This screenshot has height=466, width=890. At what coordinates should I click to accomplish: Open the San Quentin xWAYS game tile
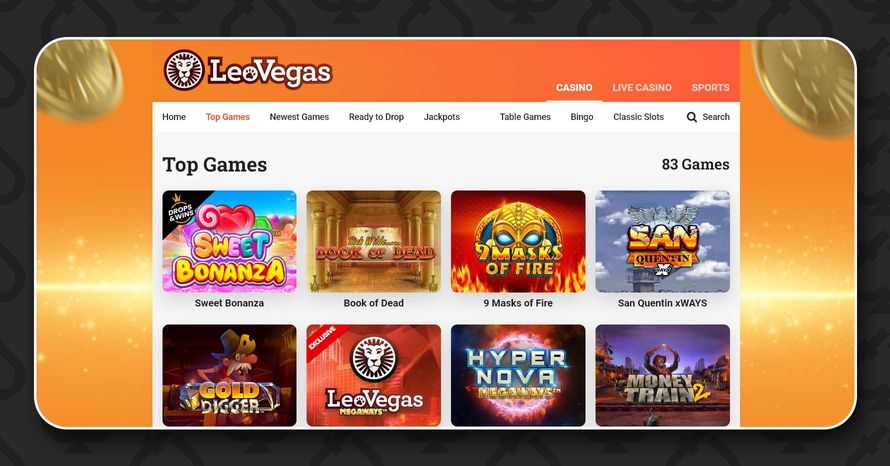tap(662, 241)
